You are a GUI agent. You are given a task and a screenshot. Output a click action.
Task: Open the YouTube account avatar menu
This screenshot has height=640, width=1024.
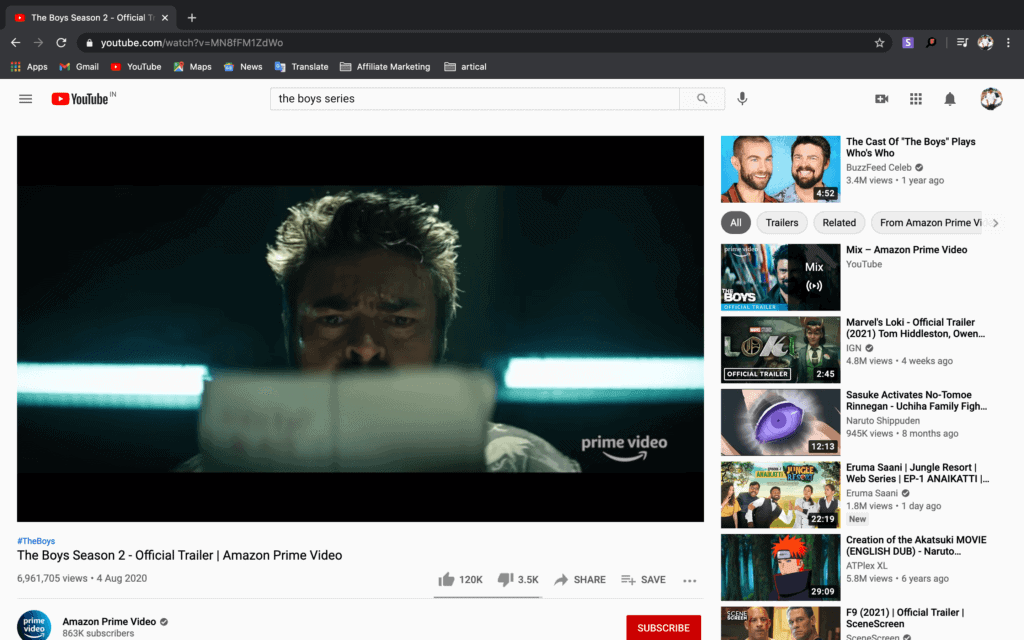coord(991,99)
